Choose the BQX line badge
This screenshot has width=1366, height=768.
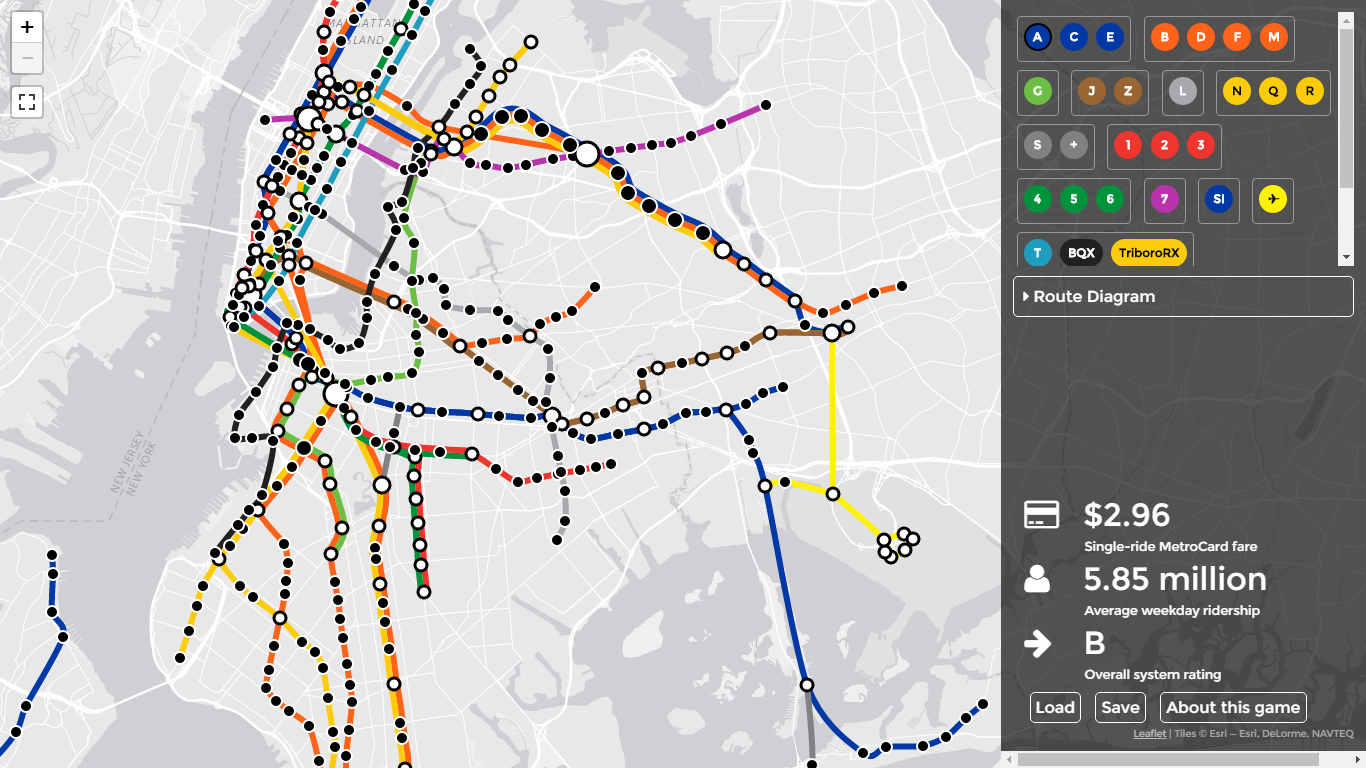coord(1081,253)
